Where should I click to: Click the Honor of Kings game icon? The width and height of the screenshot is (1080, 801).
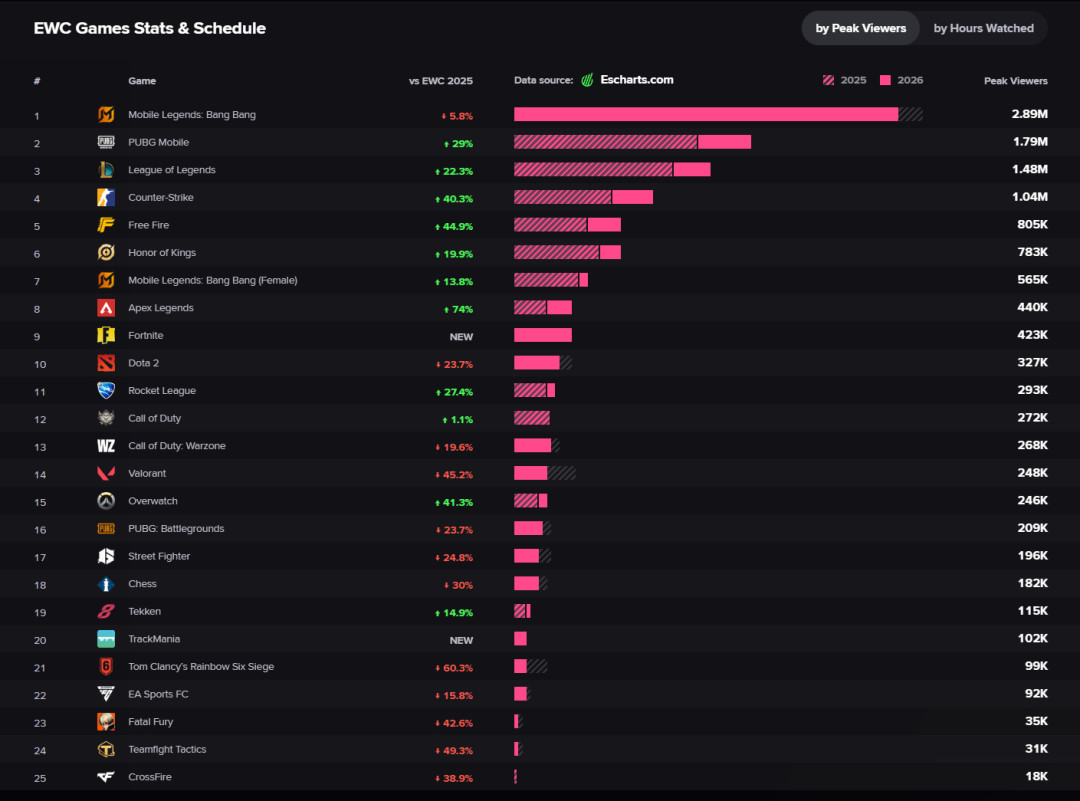[106, 252]
